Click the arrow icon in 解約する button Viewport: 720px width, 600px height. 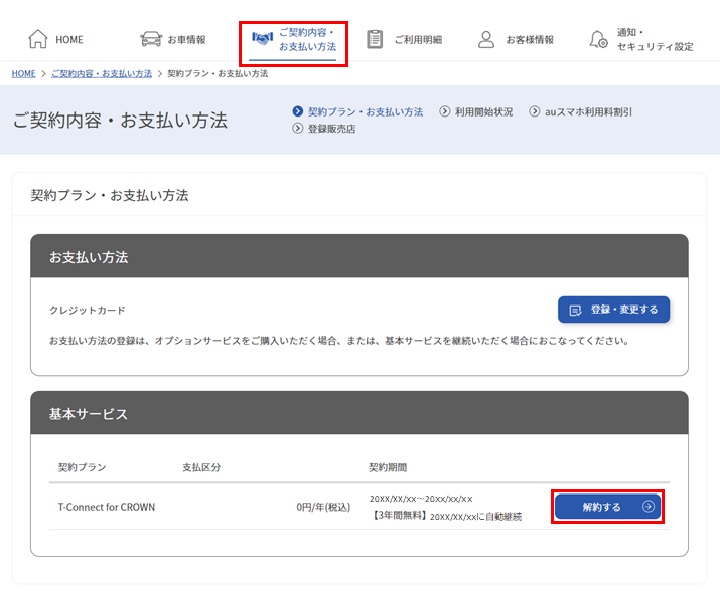pyautogui.click(x=648, y=506)
